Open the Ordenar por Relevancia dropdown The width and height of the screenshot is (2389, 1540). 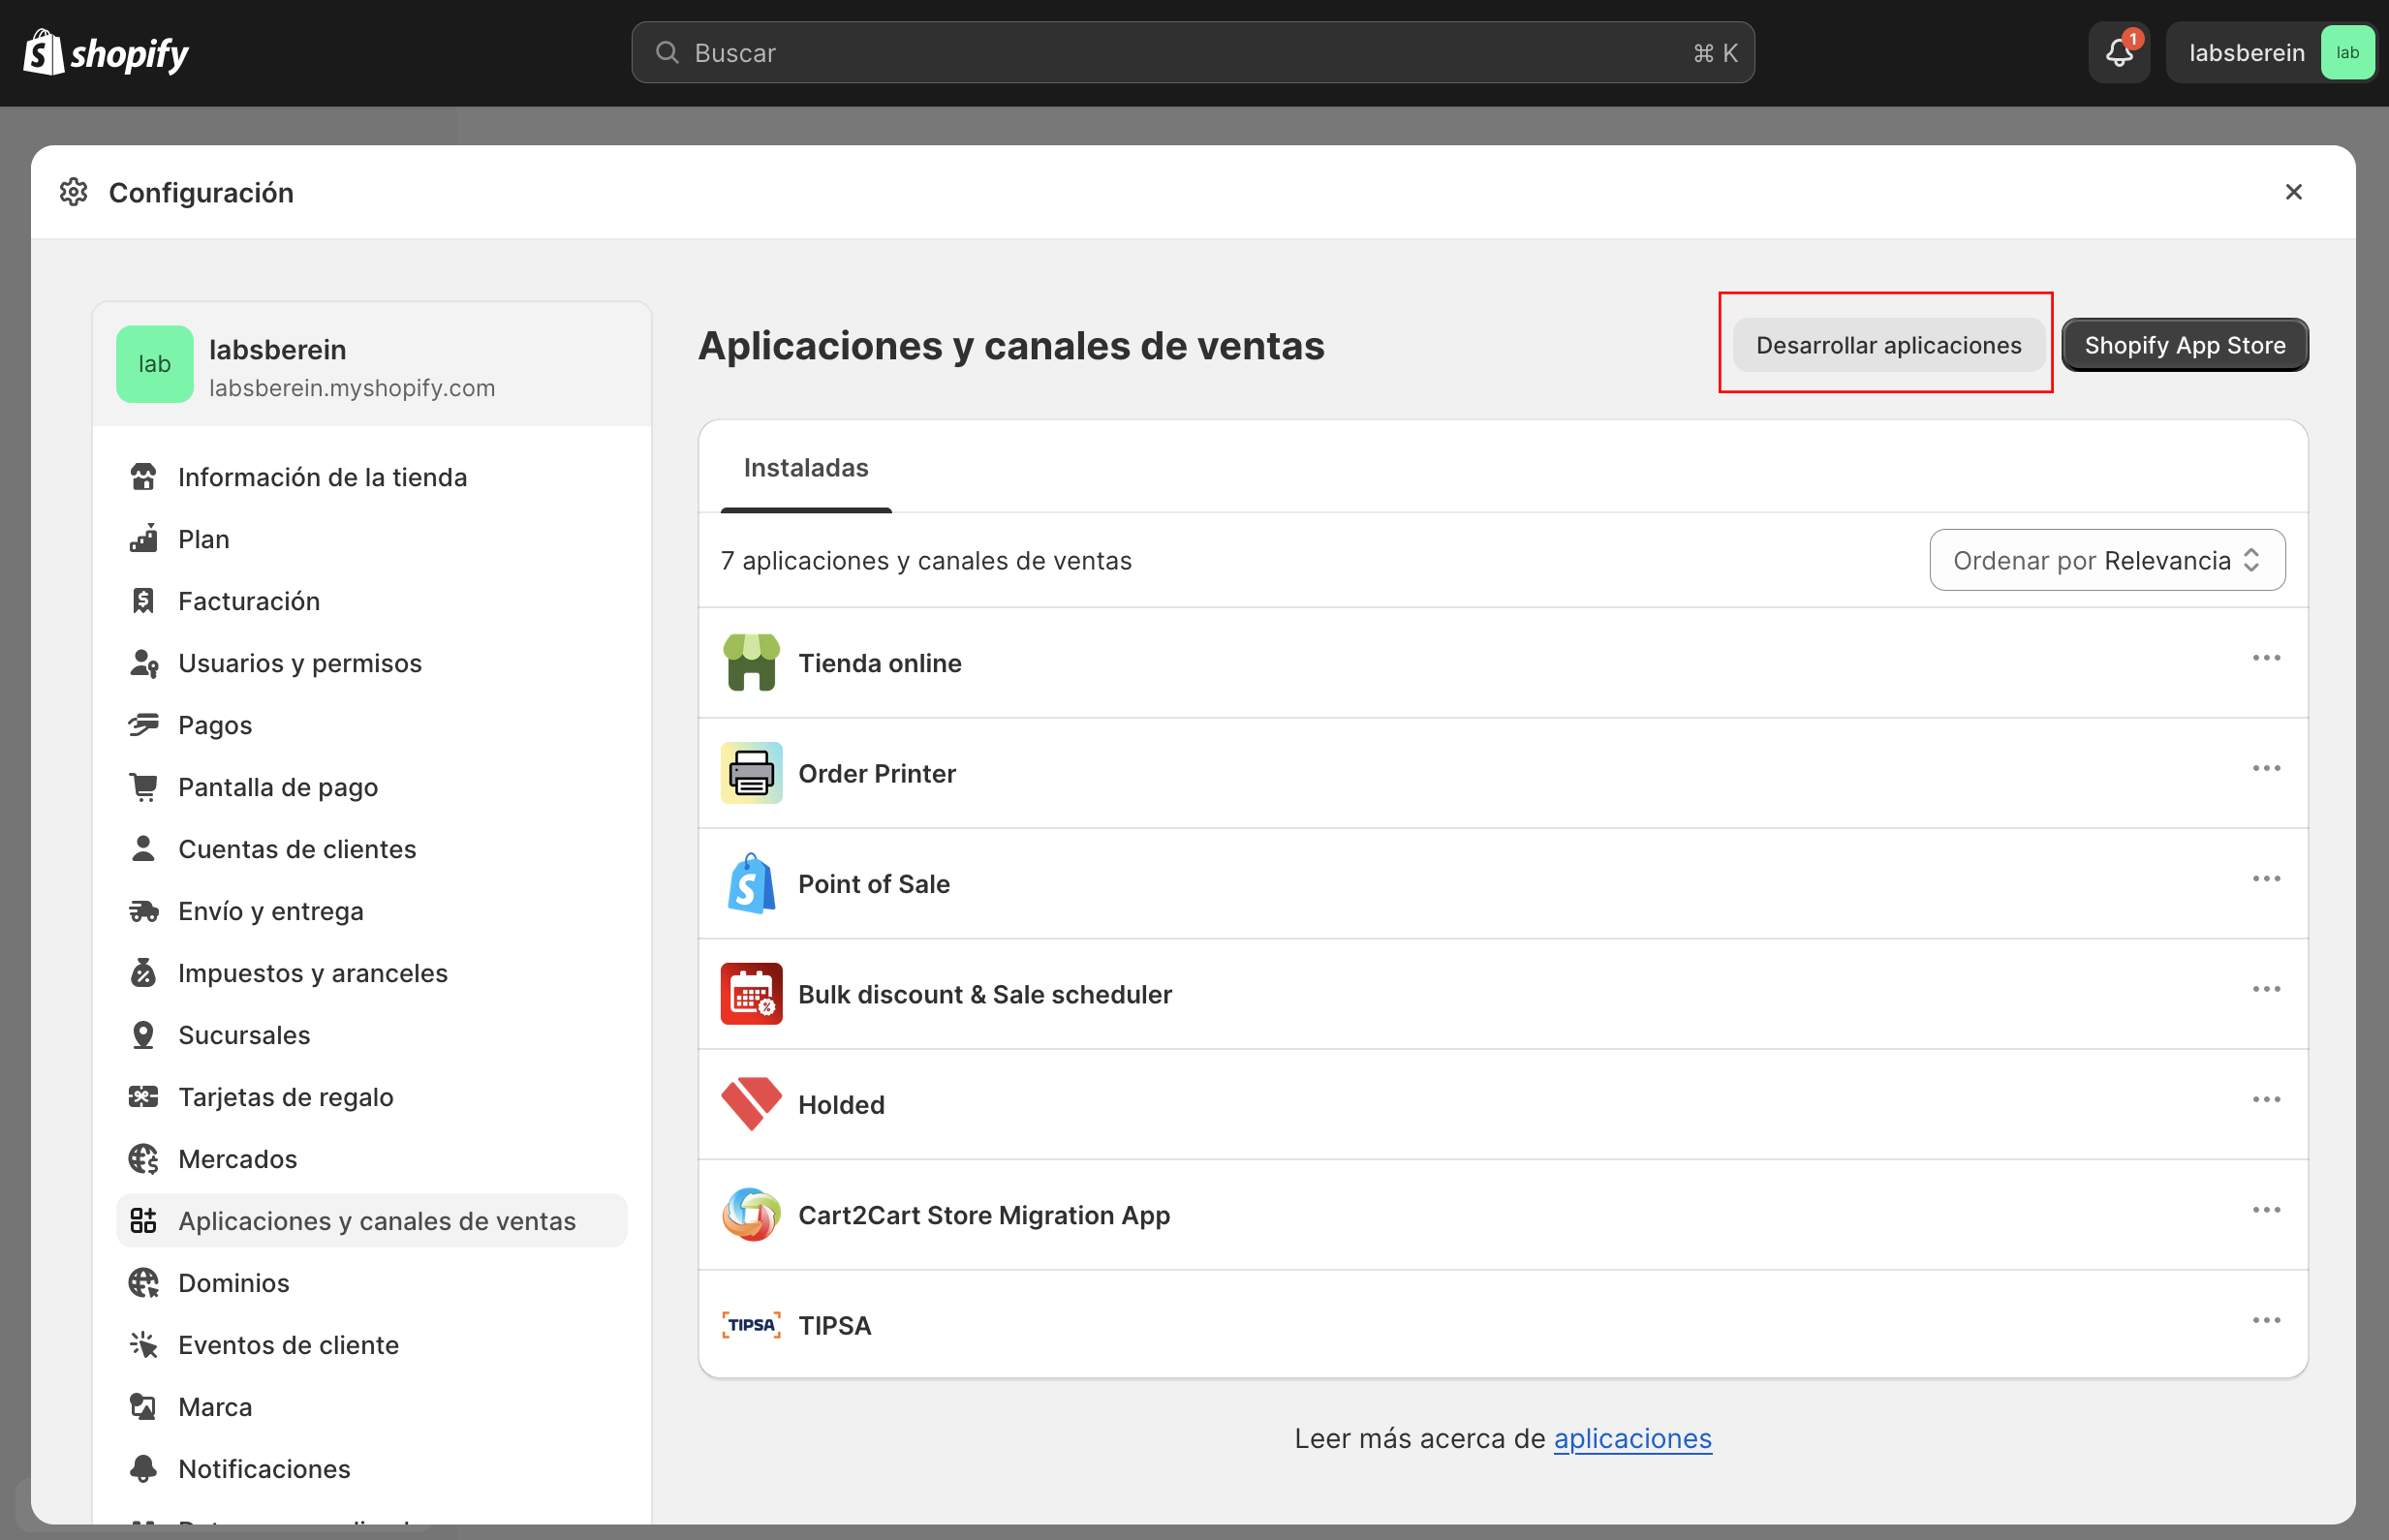[x=2105, y=560]
